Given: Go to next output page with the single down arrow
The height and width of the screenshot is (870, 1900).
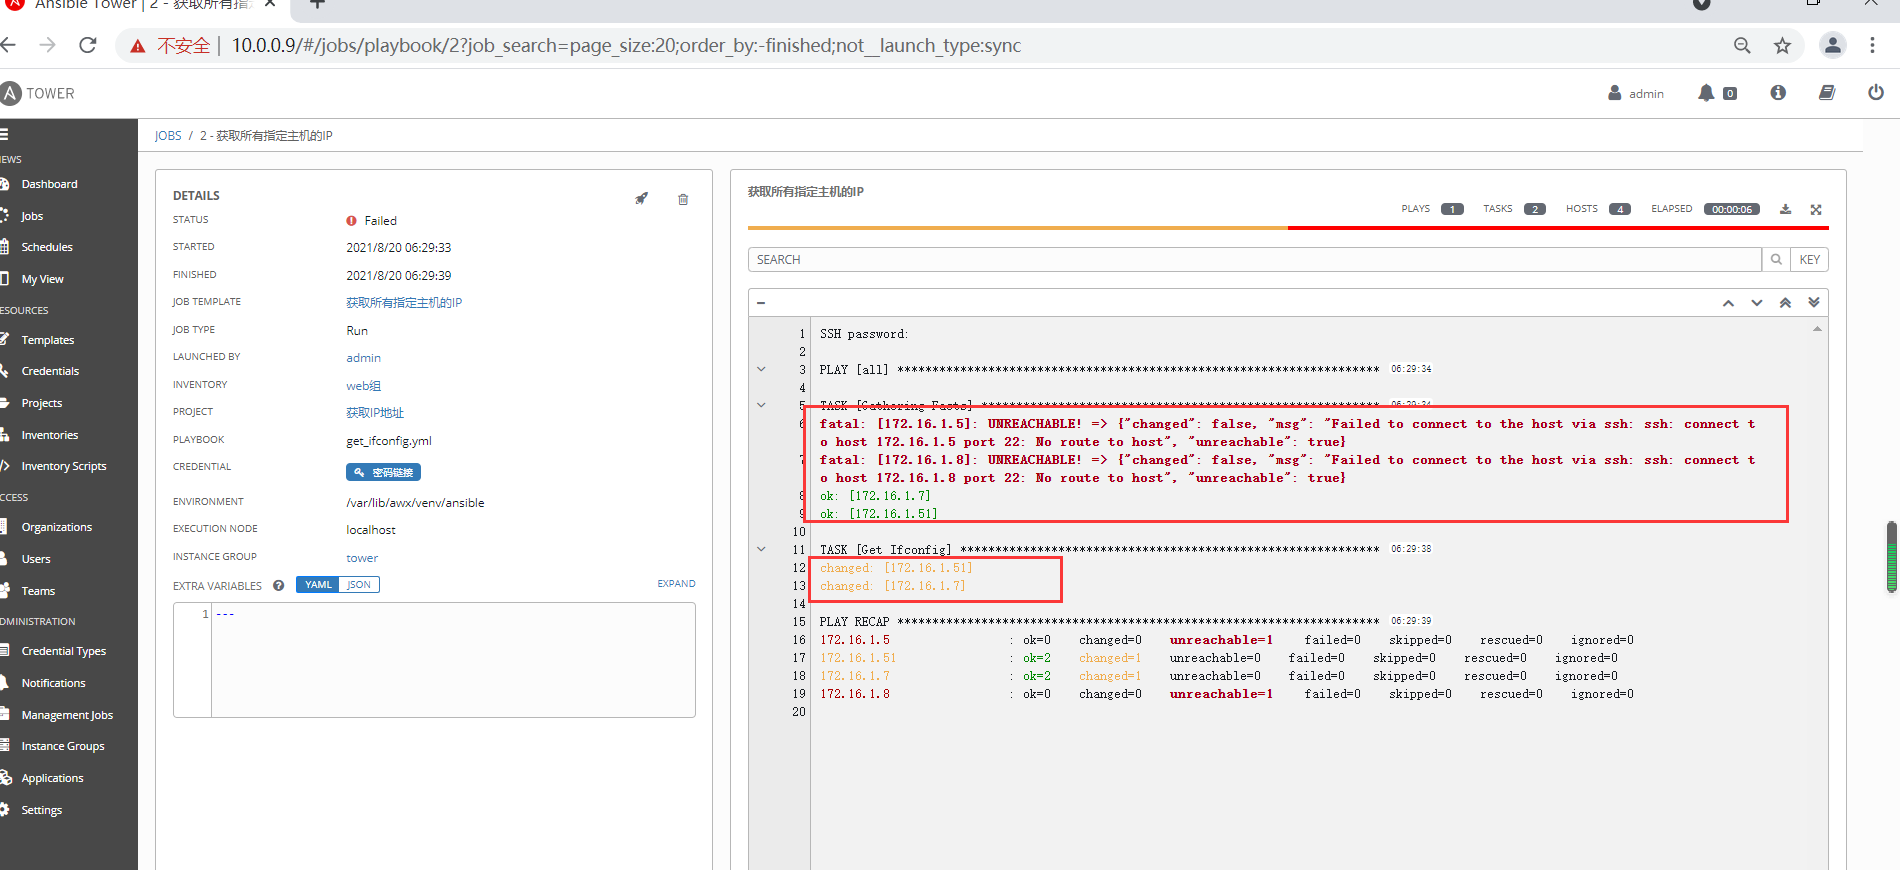Looking at the screenshot, I should tap(1757, 303).
